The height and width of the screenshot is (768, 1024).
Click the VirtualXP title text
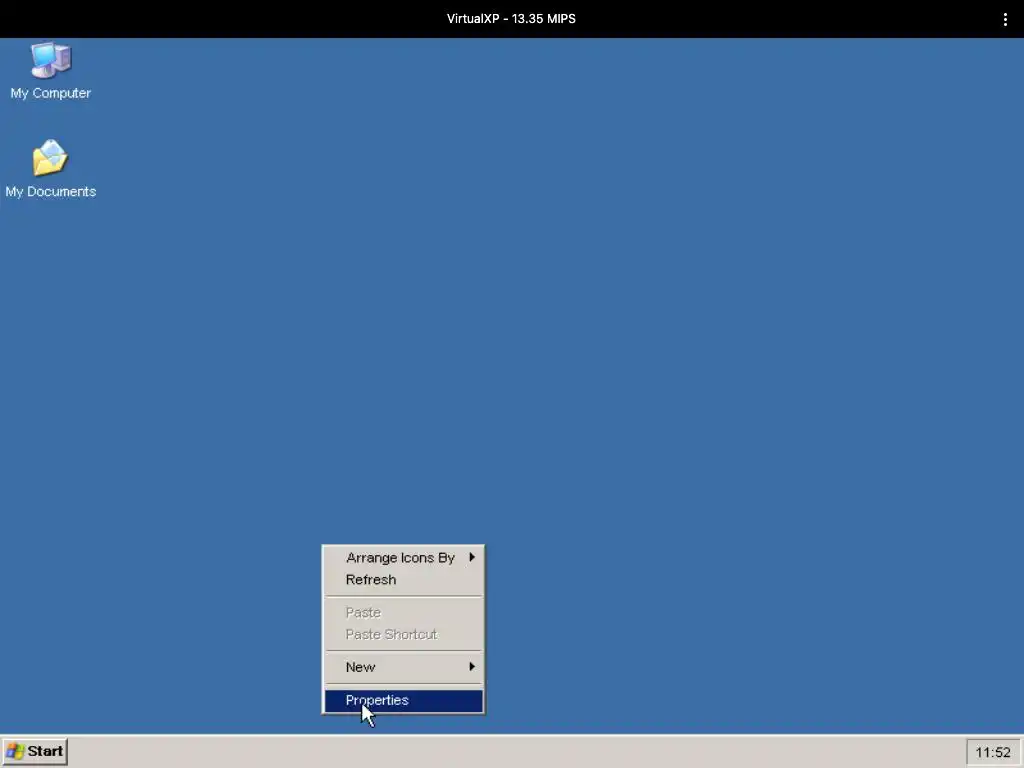(x=511, y=19)
